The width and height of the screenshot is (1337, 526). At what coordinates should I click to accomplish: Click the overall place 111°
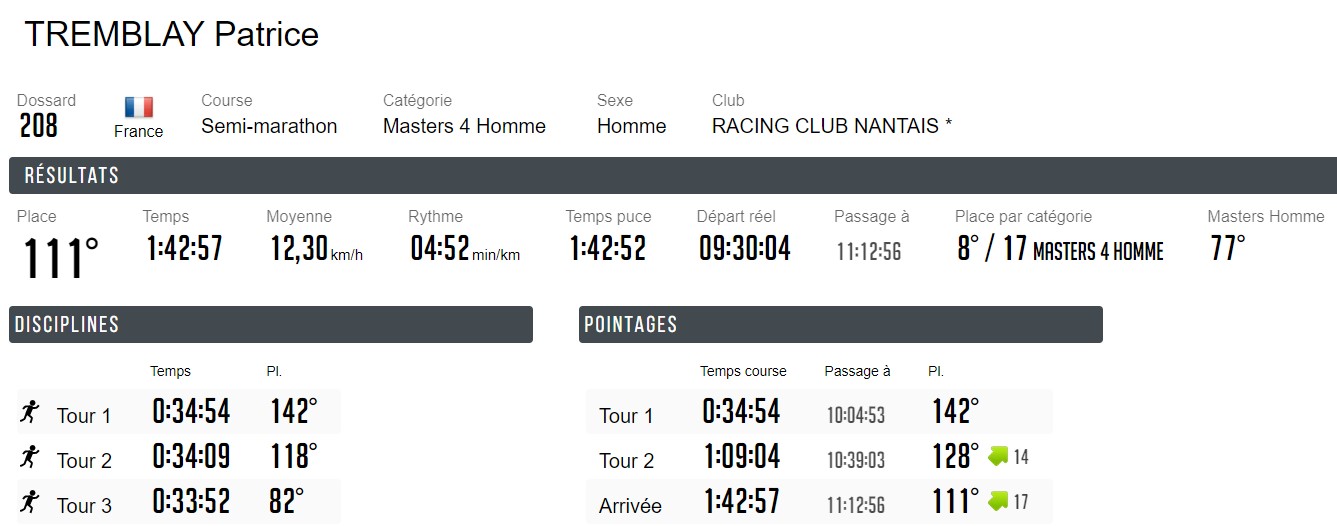(x=61, y=256)
